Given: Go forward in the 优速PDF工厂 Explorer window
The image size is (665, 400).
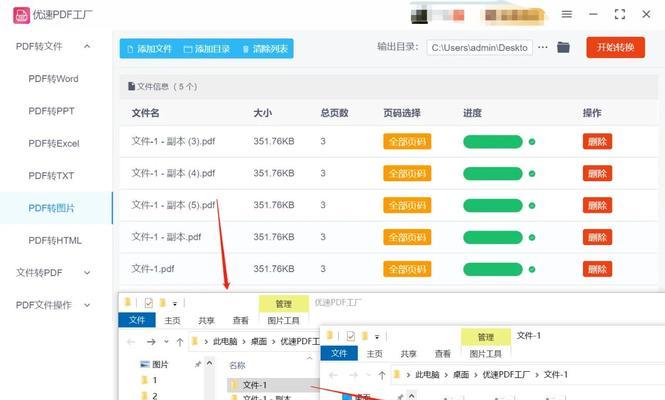Looking at the screenshot, I should click(151, 341).
